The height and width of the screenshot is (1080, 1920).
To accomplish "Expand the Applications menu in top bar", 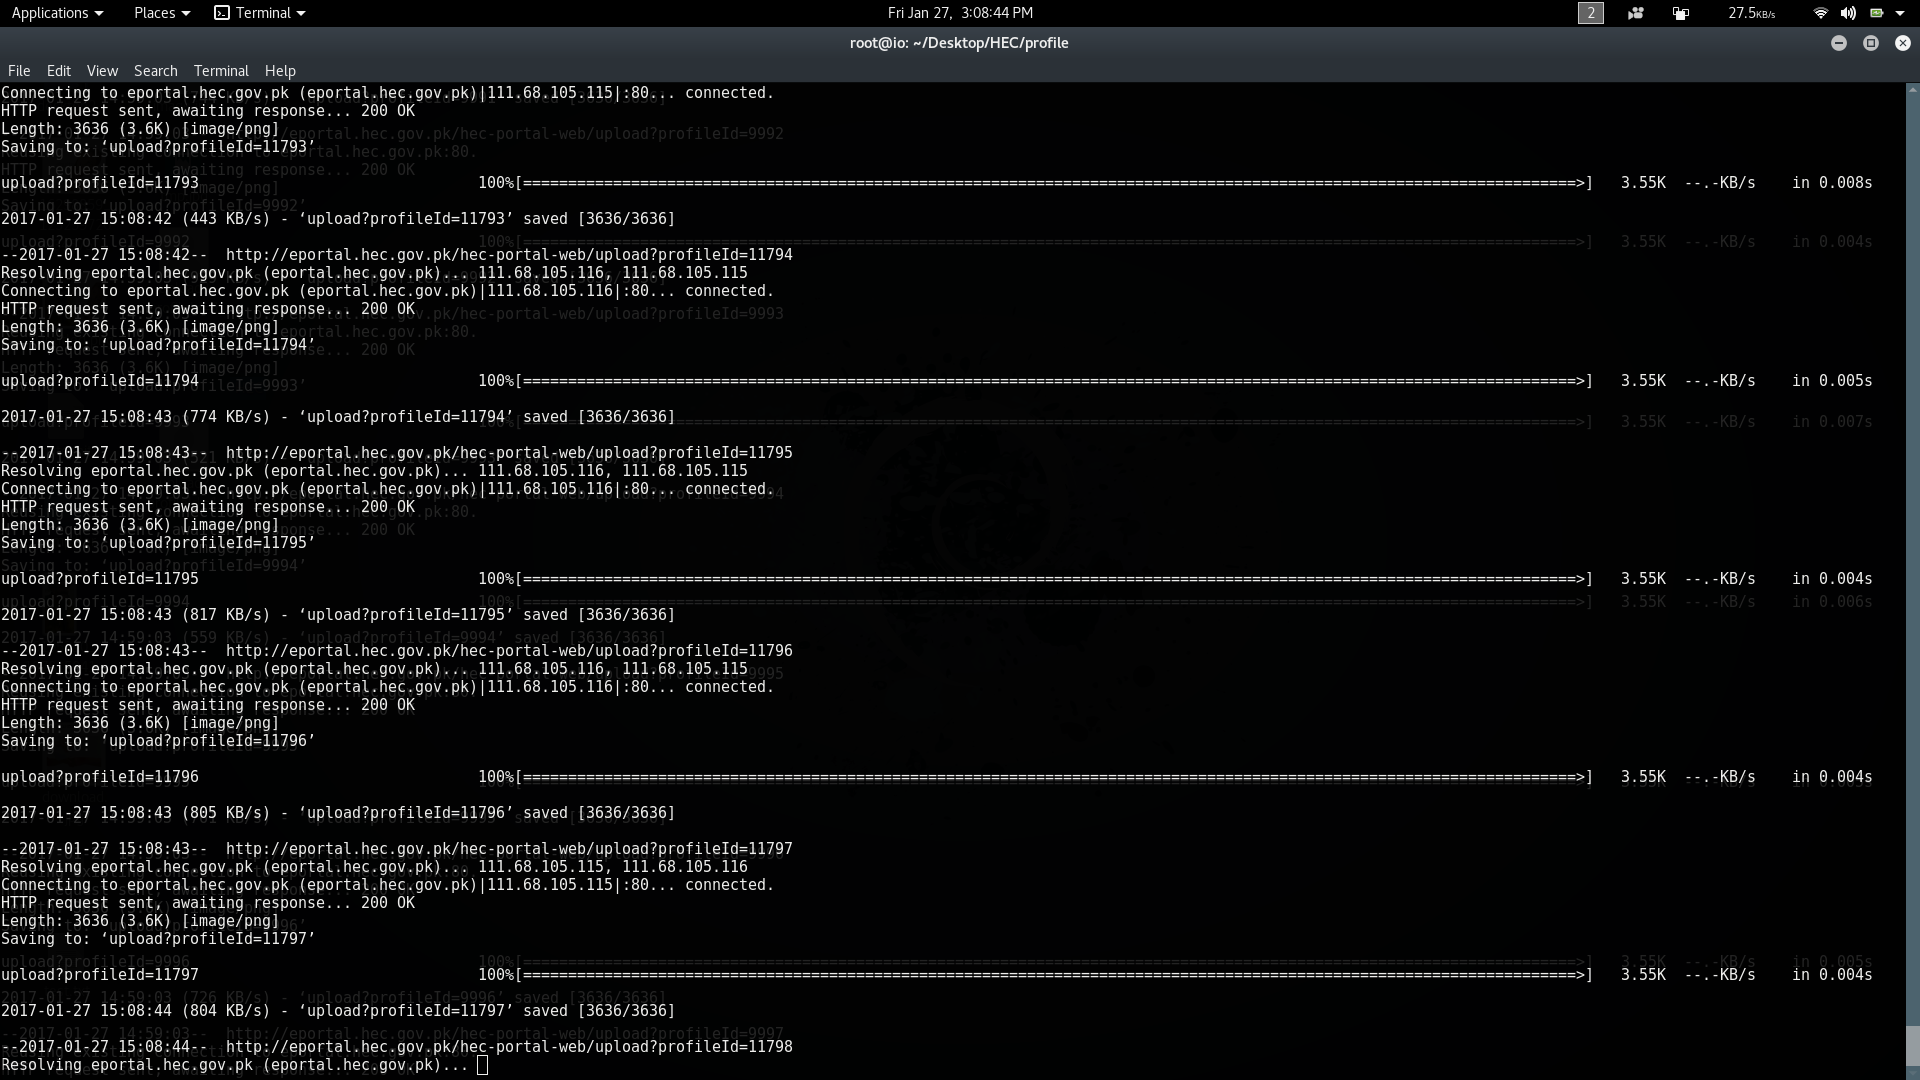I will [x=57, y=13].
